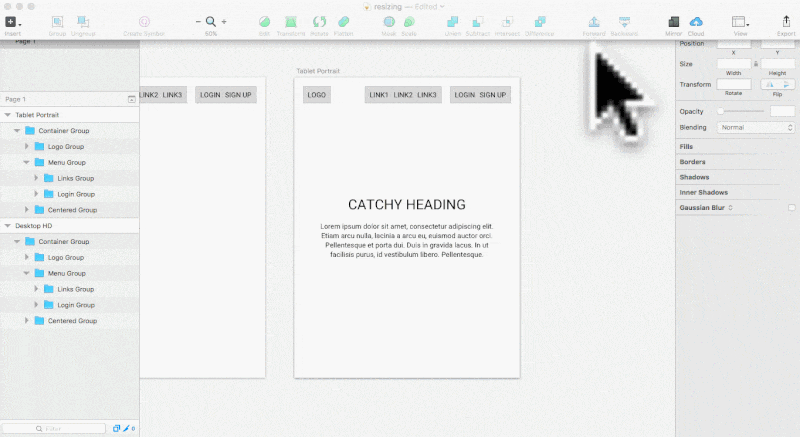This screenshot has width=800, height=437.
Task: Toggle the size aspect ratio lock
Action: (756, 64)
